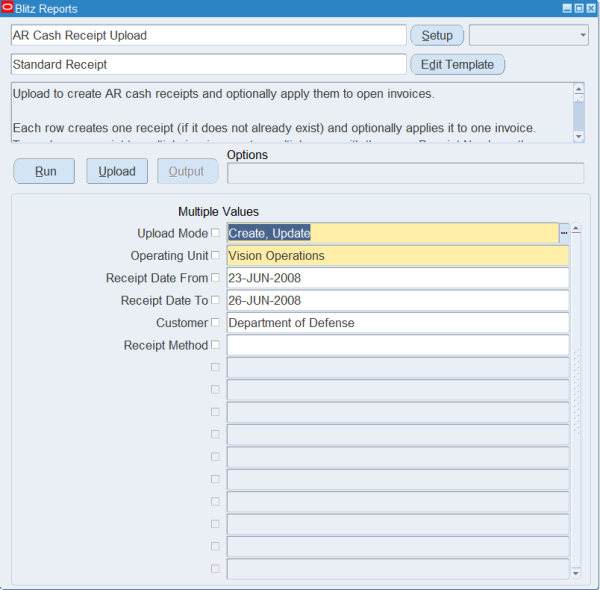Click the Run button

coord(44,171)
